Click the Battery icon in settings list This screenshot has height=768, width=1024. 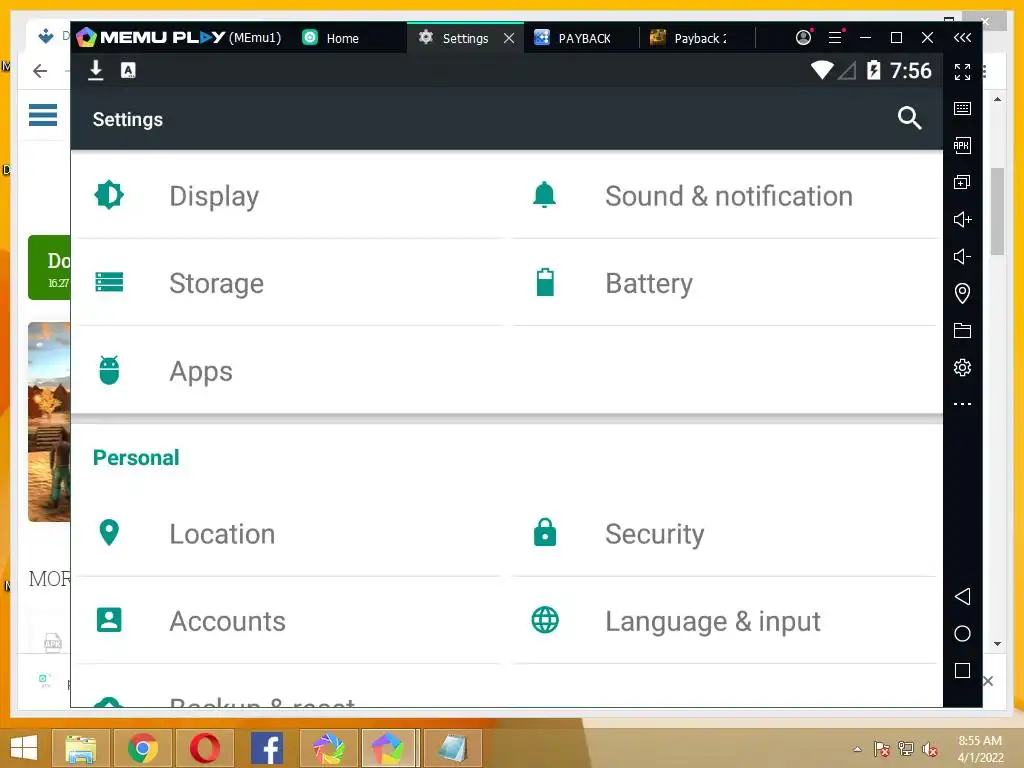545,282
